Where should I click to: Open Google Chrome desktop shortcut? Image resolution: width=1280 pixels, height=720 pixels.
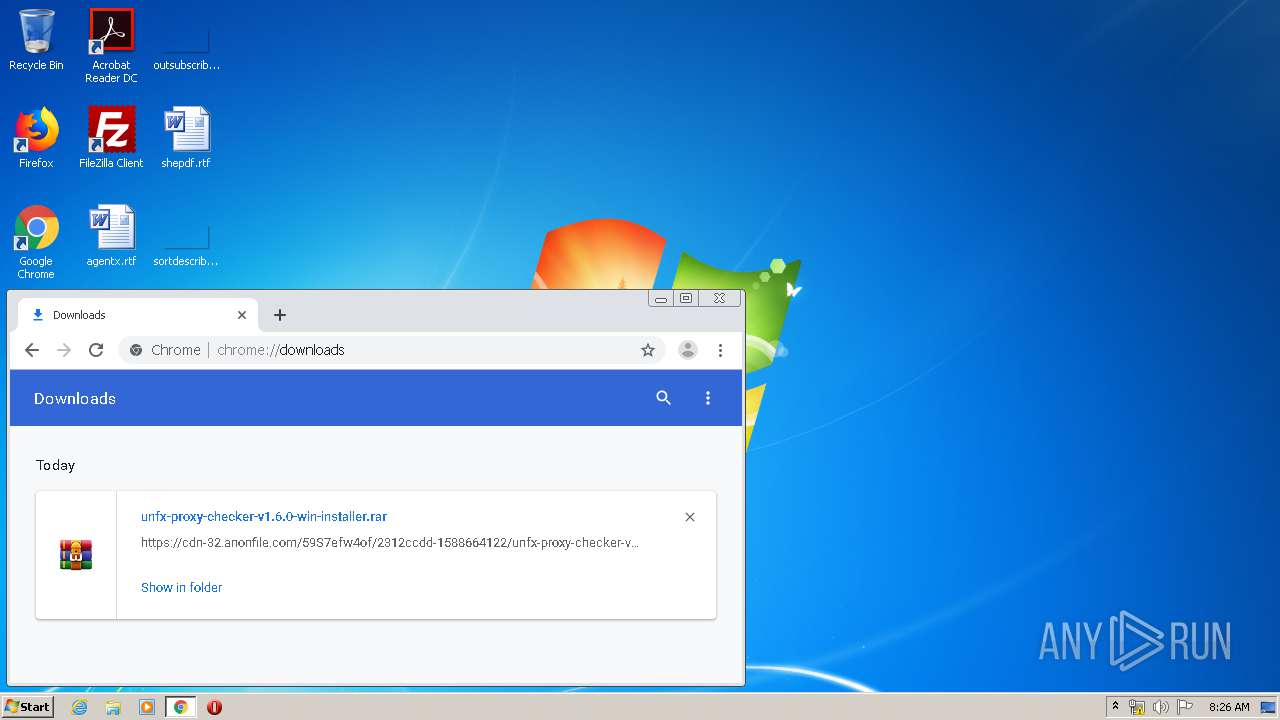click(36, 242)
